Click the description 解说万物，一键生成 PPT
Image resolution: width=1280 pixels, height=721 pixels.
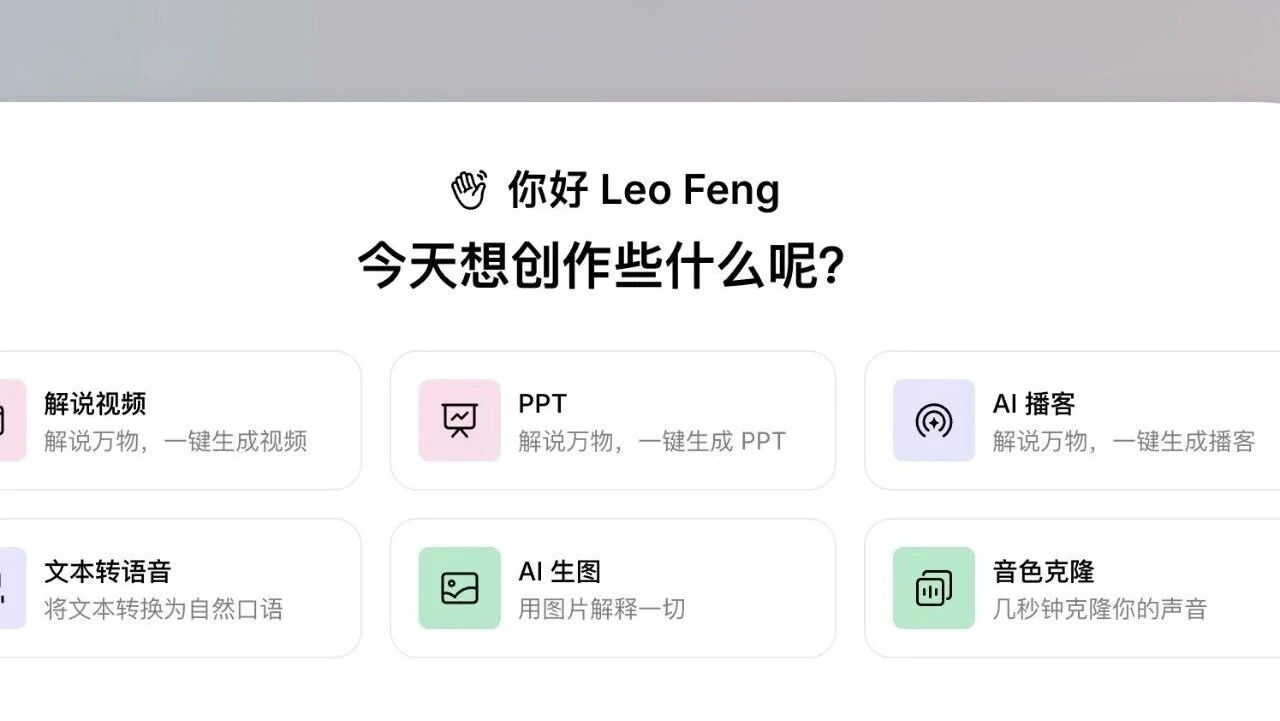(x=651, y=441)
